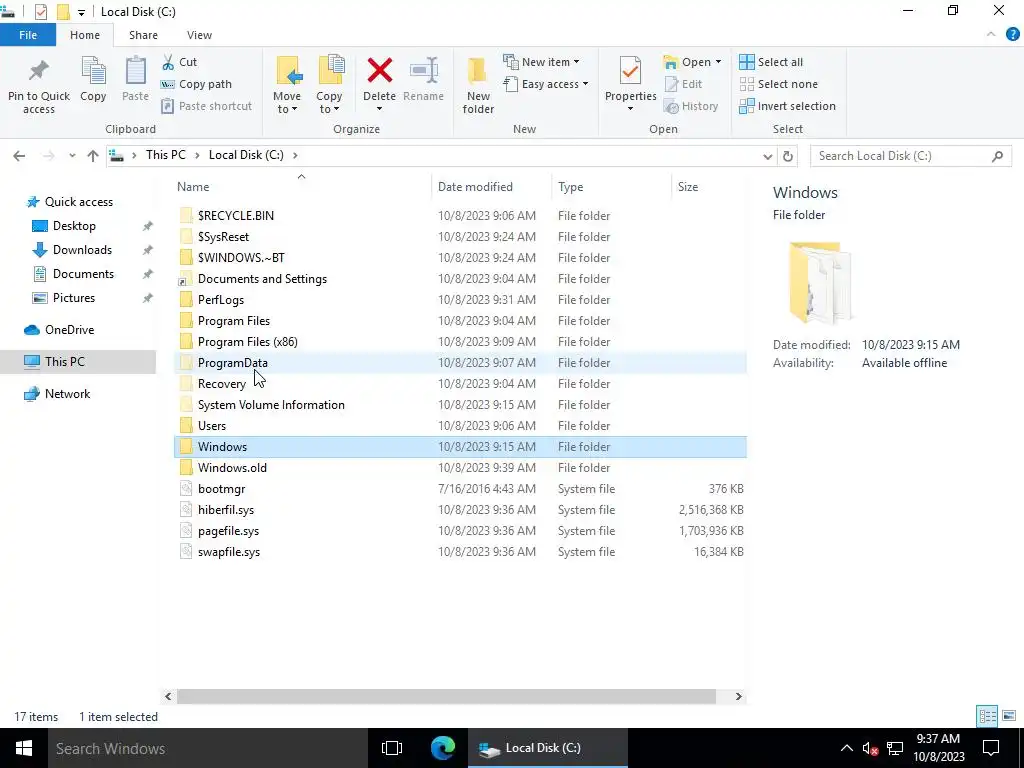Select the Windows.old folder
1024x768 pixels.
pyautogui.click(x=460, y=468)
